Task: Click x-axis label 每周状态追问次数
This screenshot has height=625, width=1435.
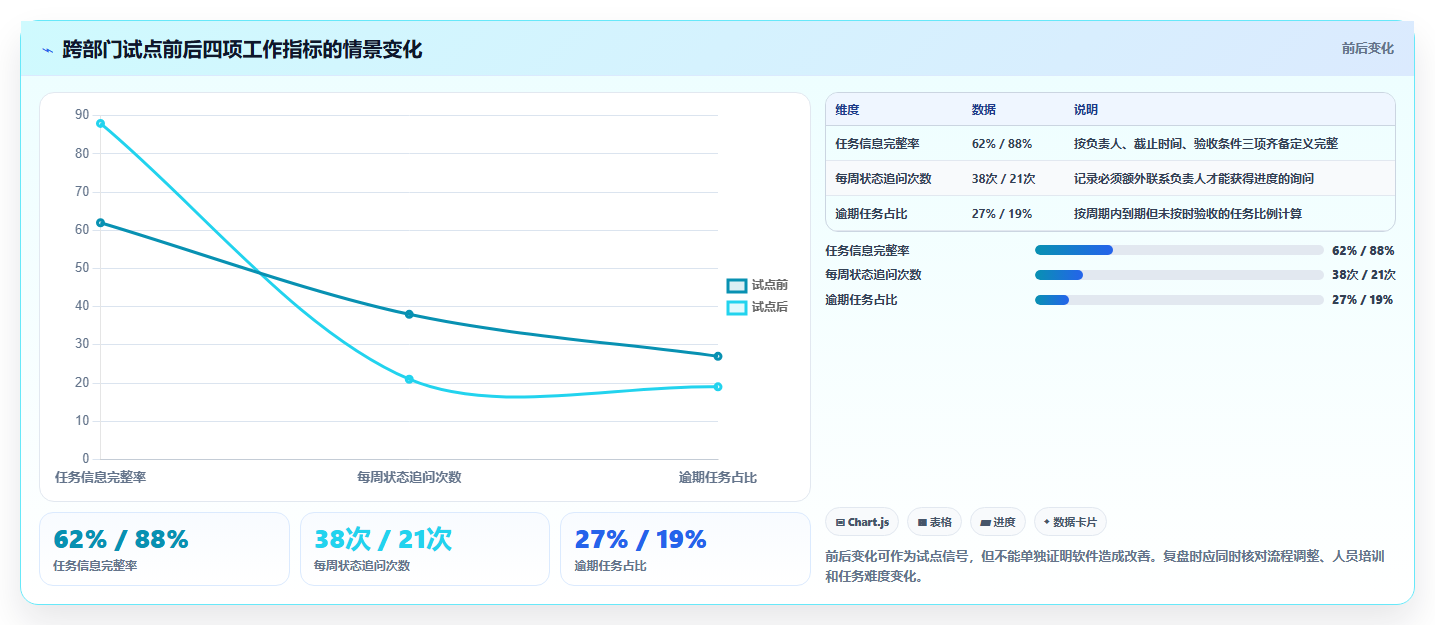Action: tap(409, 477)
